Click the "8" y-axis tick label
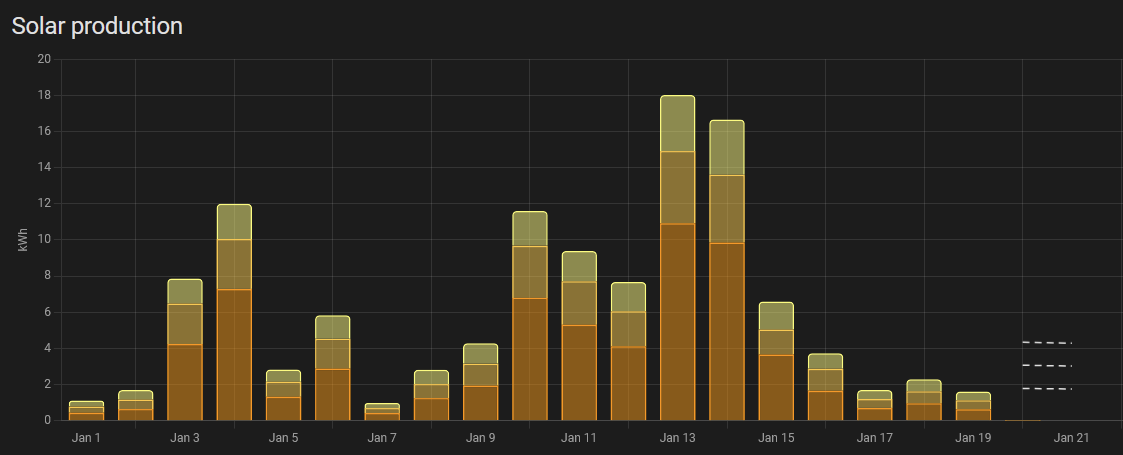The height and width of the screenshot is (455, 1123). click(47, 276)
